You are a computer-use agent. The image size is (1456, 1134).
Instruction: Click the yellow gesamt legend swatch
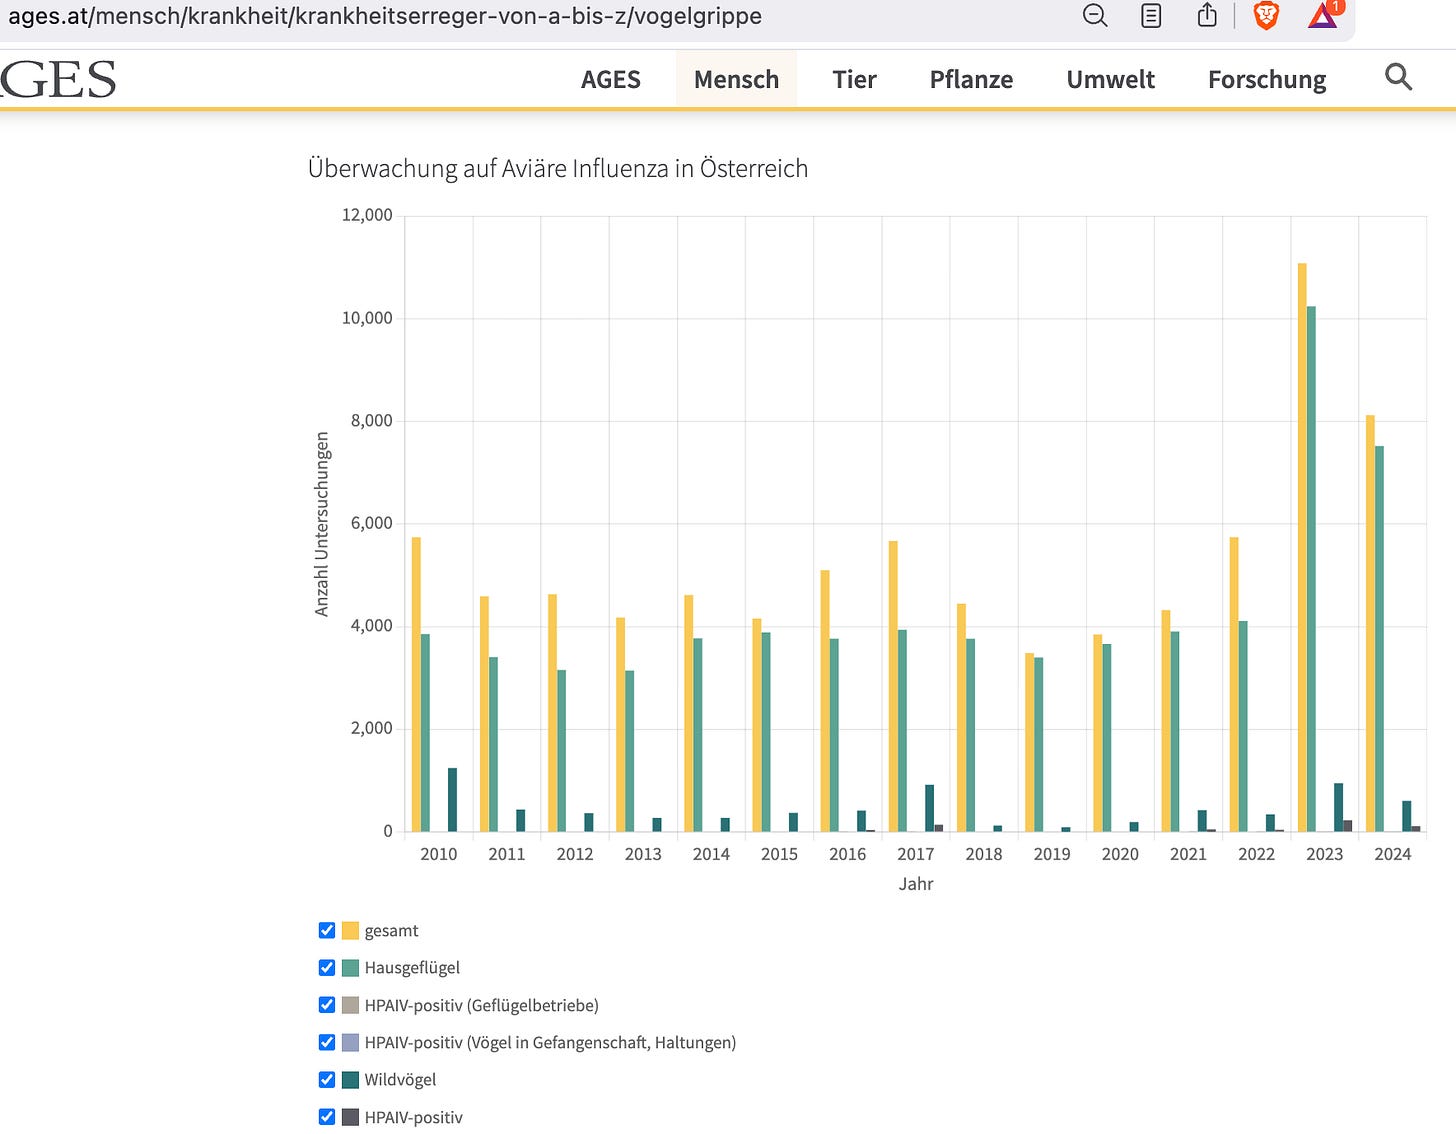pos(350,930)
